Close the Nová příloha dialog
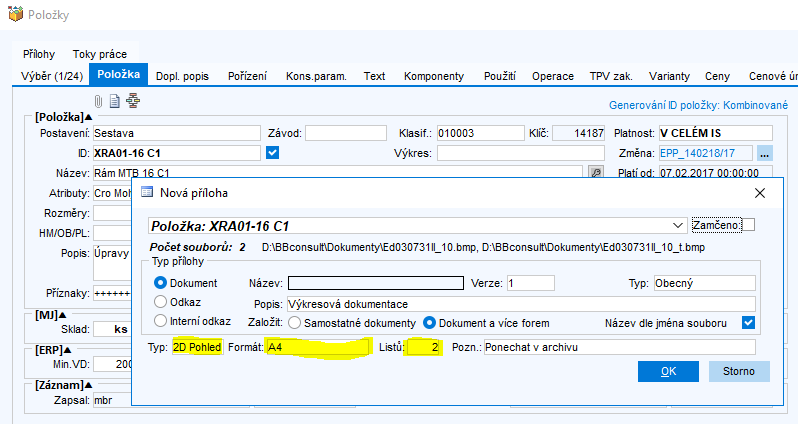The image size is (798, 424). point(760,193)
